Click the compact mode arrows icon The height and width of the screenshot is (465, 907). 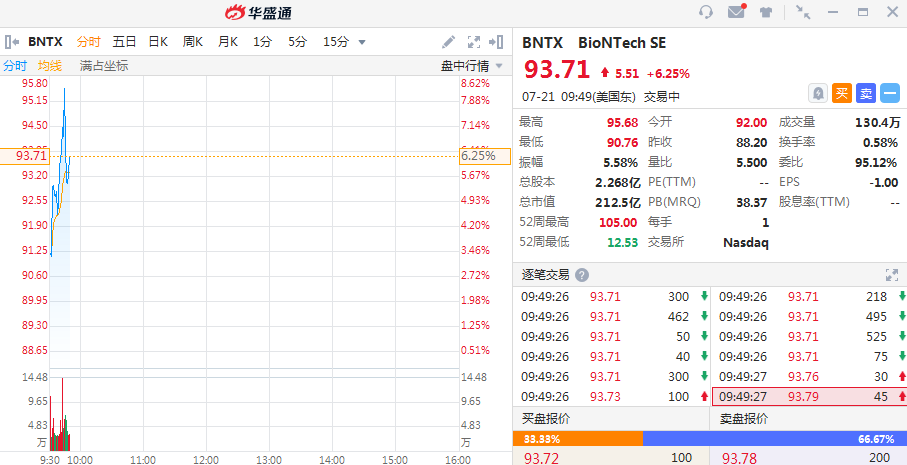(x=802, y=12)
